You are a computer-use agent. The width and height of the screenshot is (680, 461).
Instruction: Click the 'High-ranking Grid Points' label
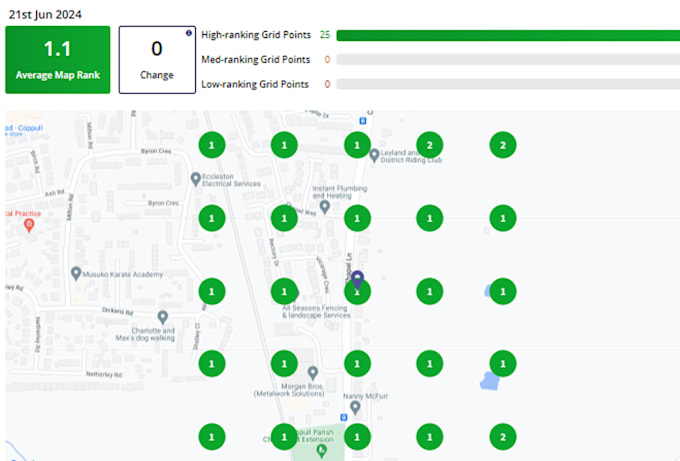coord(256,35)
